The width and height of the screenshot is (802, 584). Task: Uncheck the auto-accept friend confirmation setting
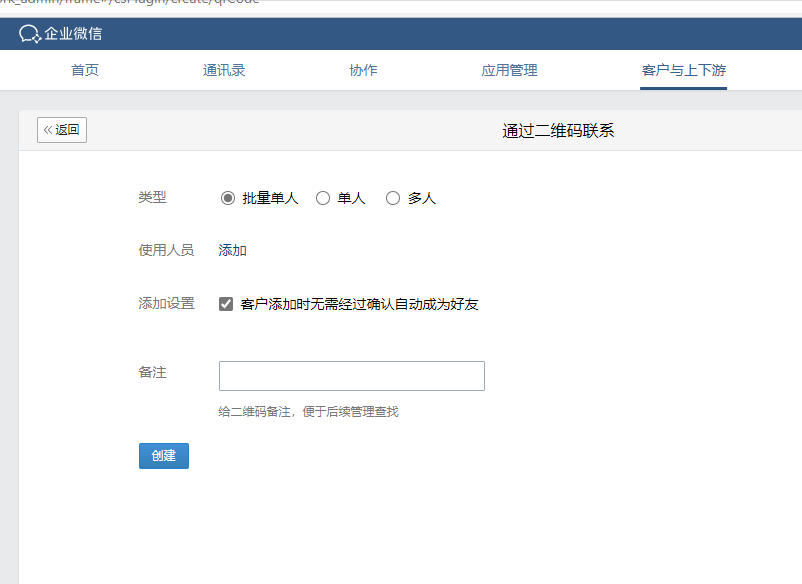[x=226, y=304]
